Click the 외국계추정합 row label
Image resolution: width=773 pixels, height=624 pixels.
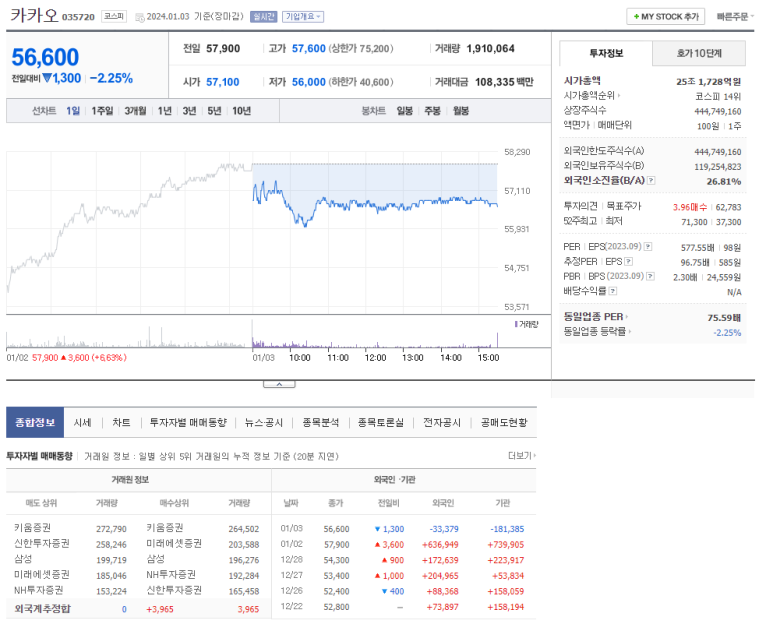pyautogui.click(x=42, y=609)
